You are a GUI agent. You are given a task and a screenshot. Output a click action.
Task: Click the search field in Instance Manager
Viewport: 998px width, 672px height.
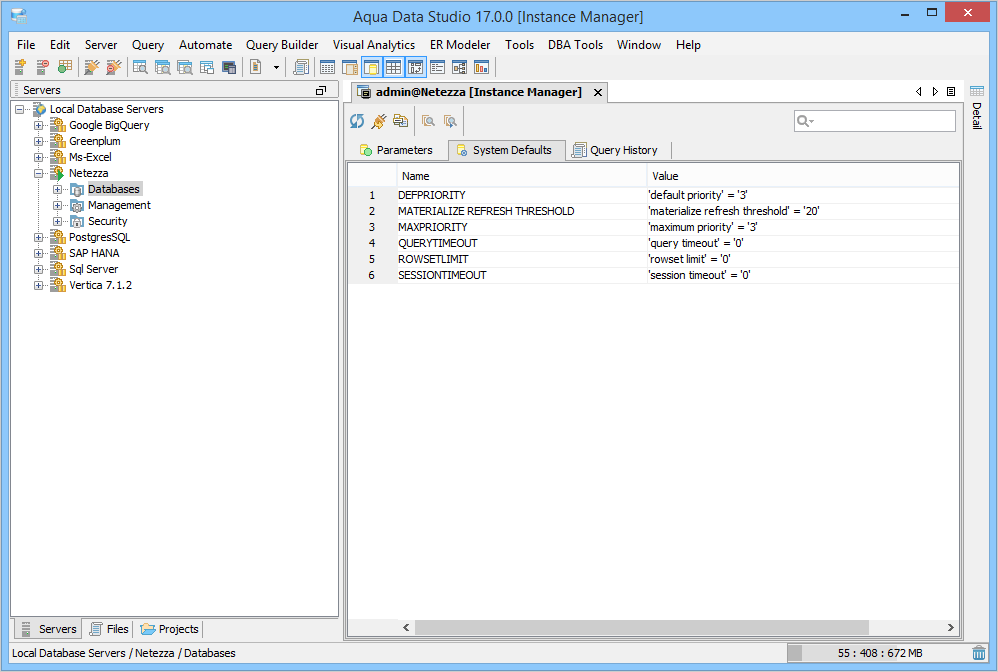[875, 121]
